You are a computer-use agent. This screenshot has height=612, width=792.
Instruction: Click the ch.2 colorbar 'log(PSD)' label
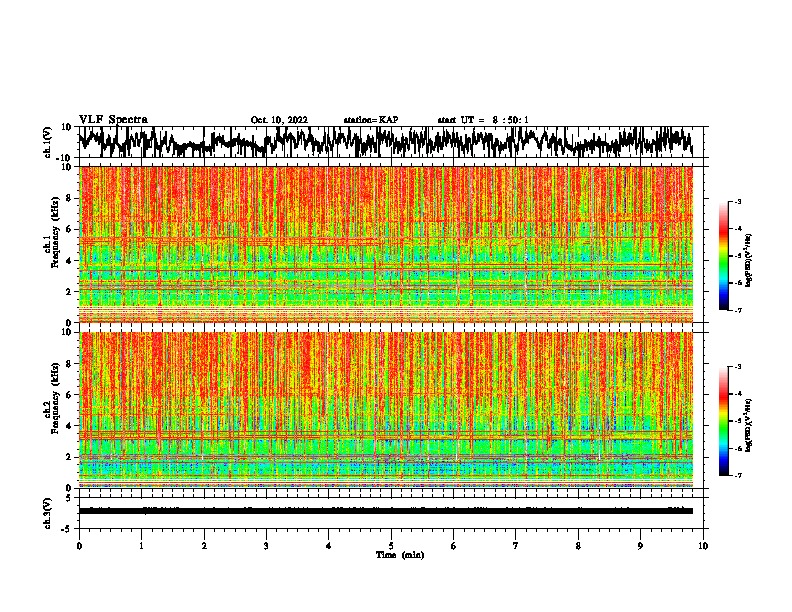pyautogui.click(x=748, y=426)
